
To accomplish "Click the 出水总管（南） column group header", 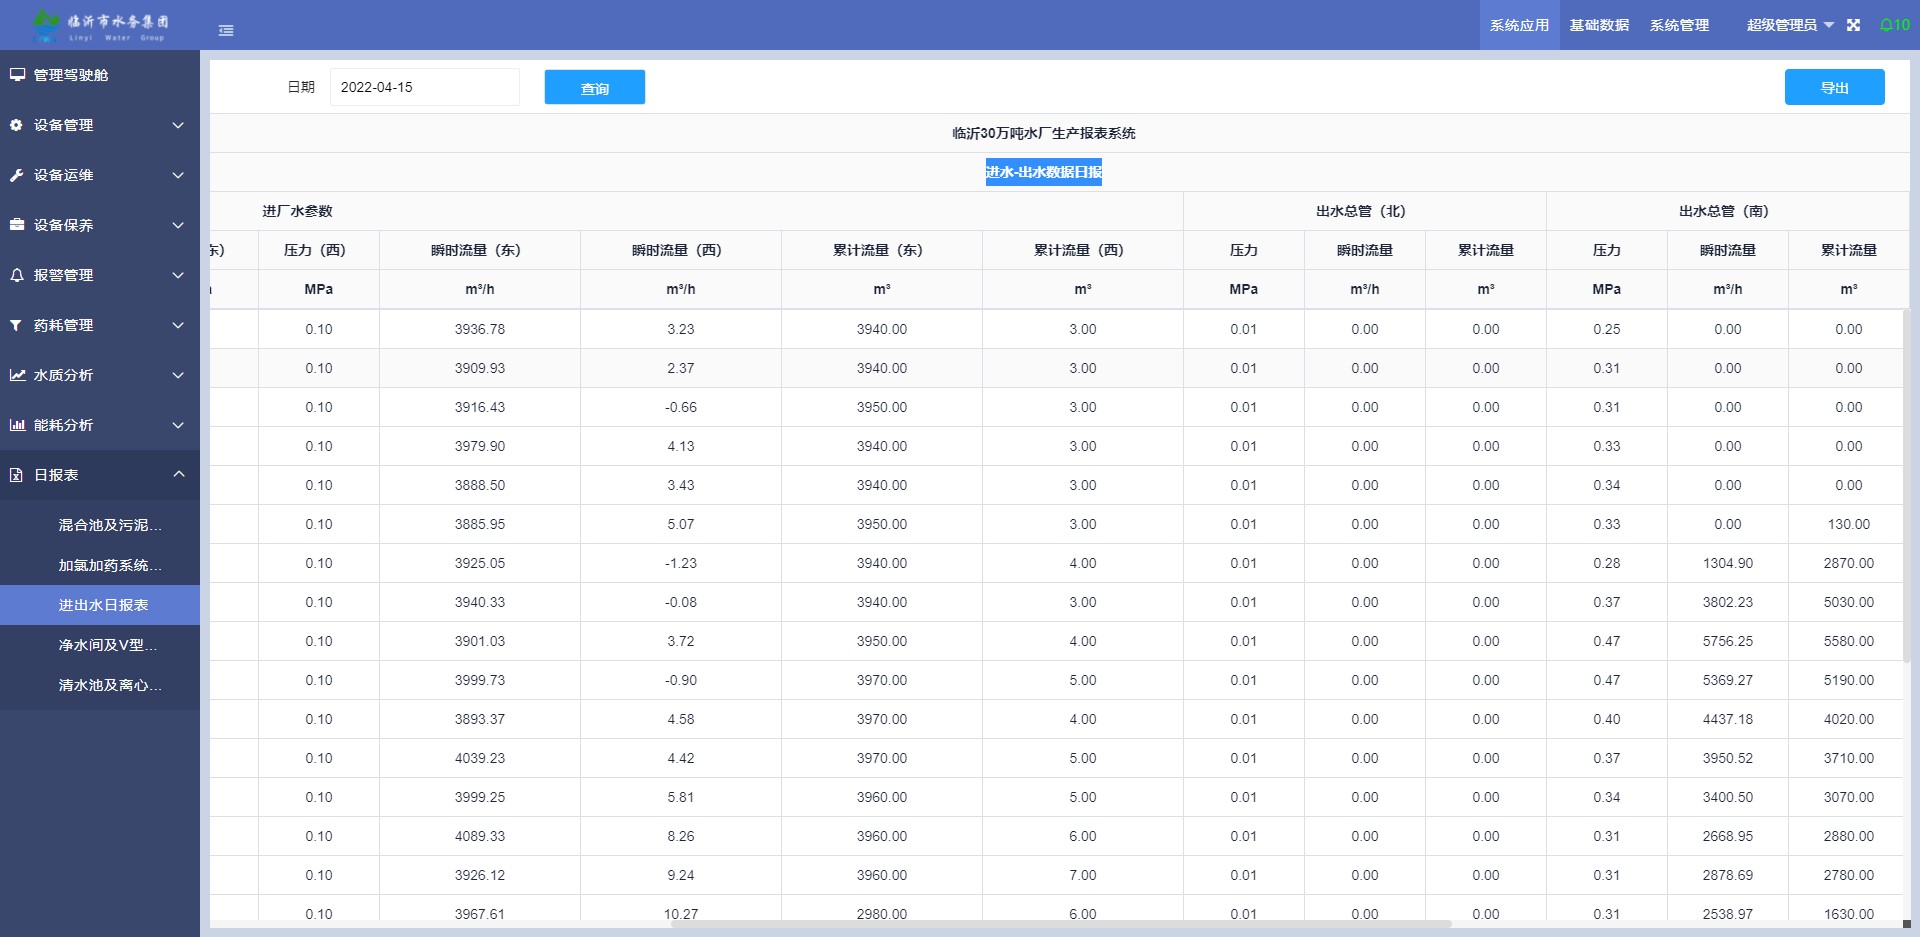I will coord(1727,211).
